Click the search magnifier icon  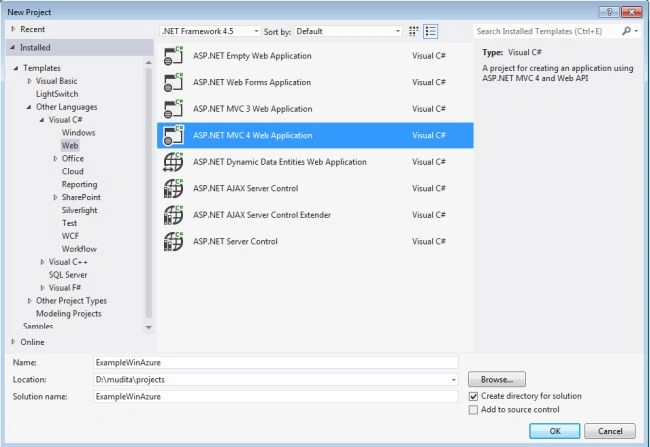626,31
